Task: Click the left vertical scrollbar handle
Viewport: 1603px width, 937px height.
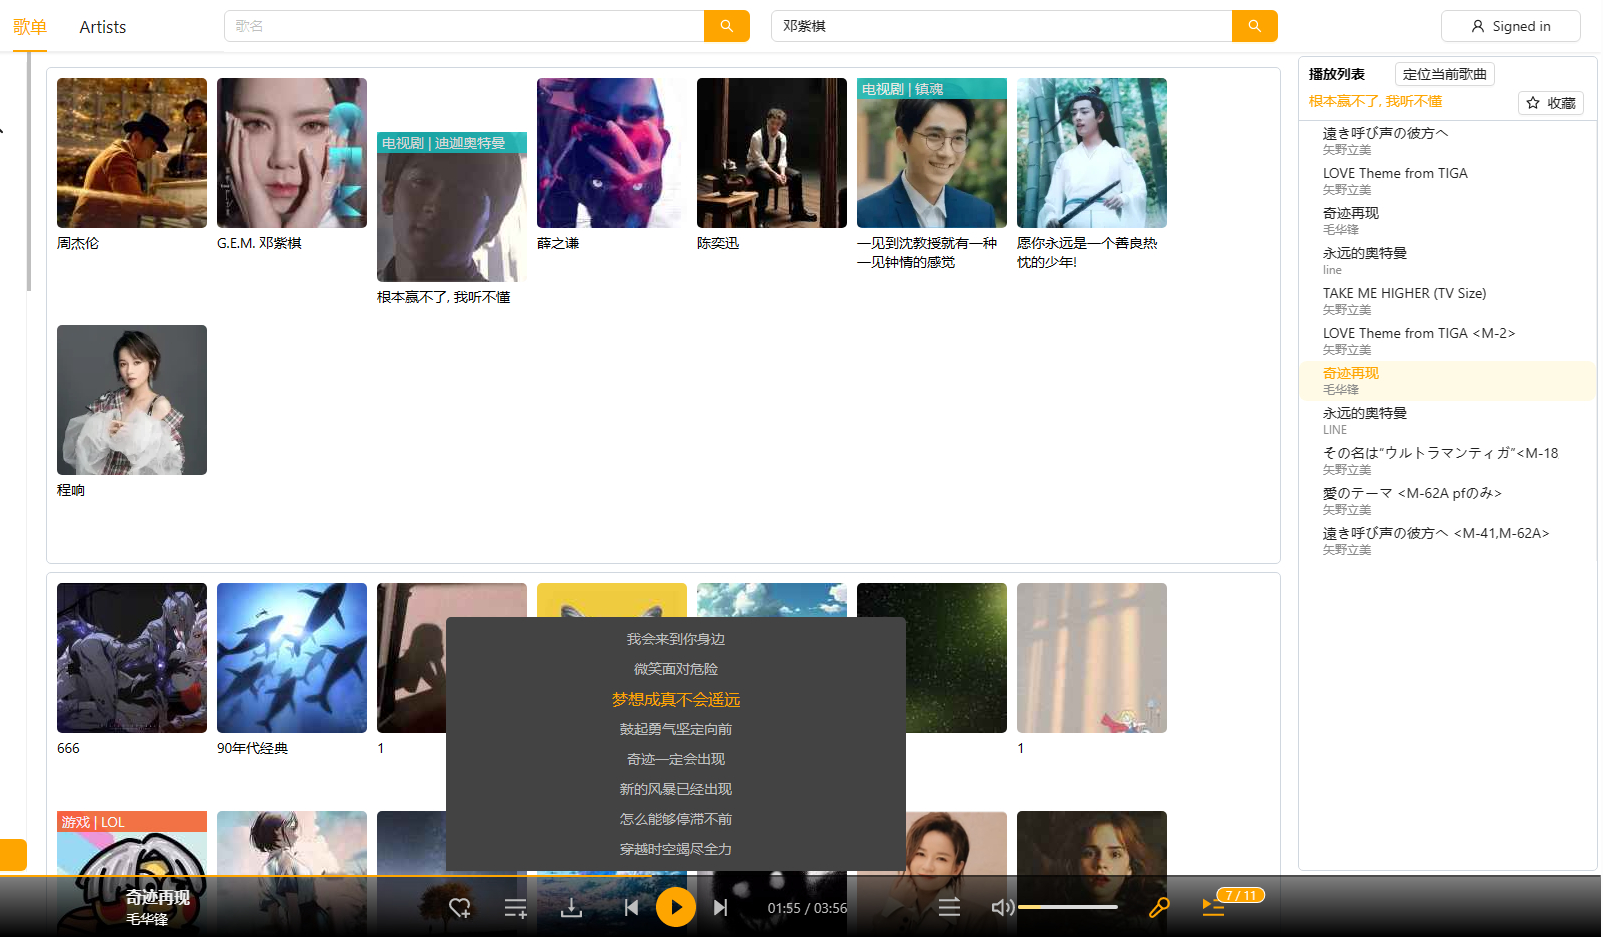Action: (x=29, y=172)
